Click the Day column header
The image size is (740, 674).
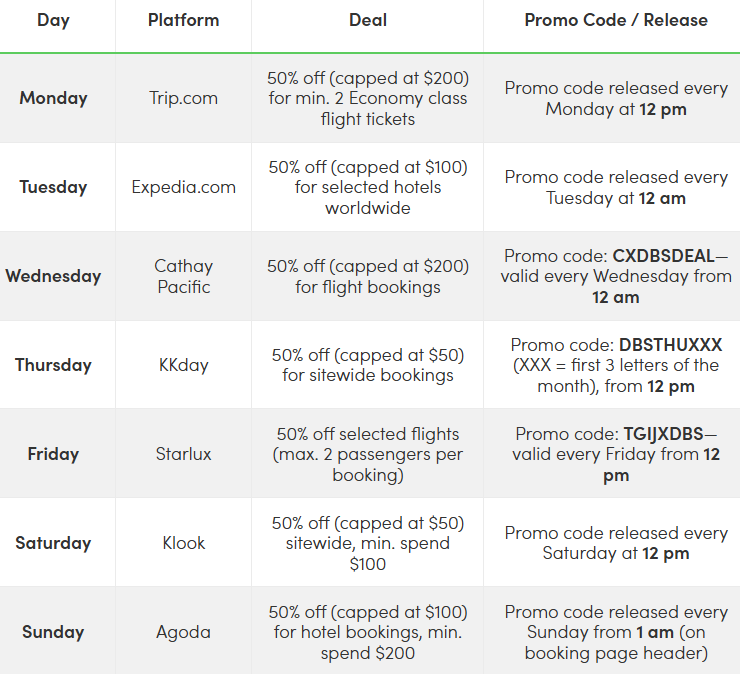53,20
